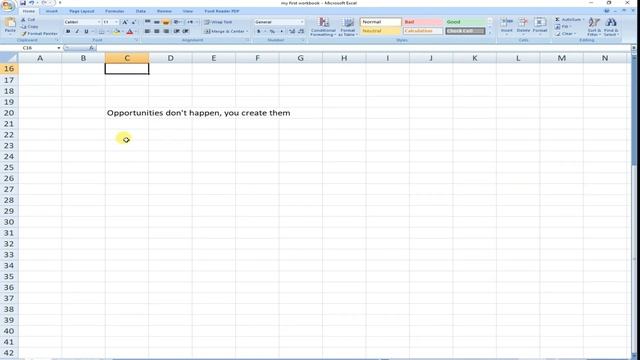Increase the cell indent

tap(186, 31)
